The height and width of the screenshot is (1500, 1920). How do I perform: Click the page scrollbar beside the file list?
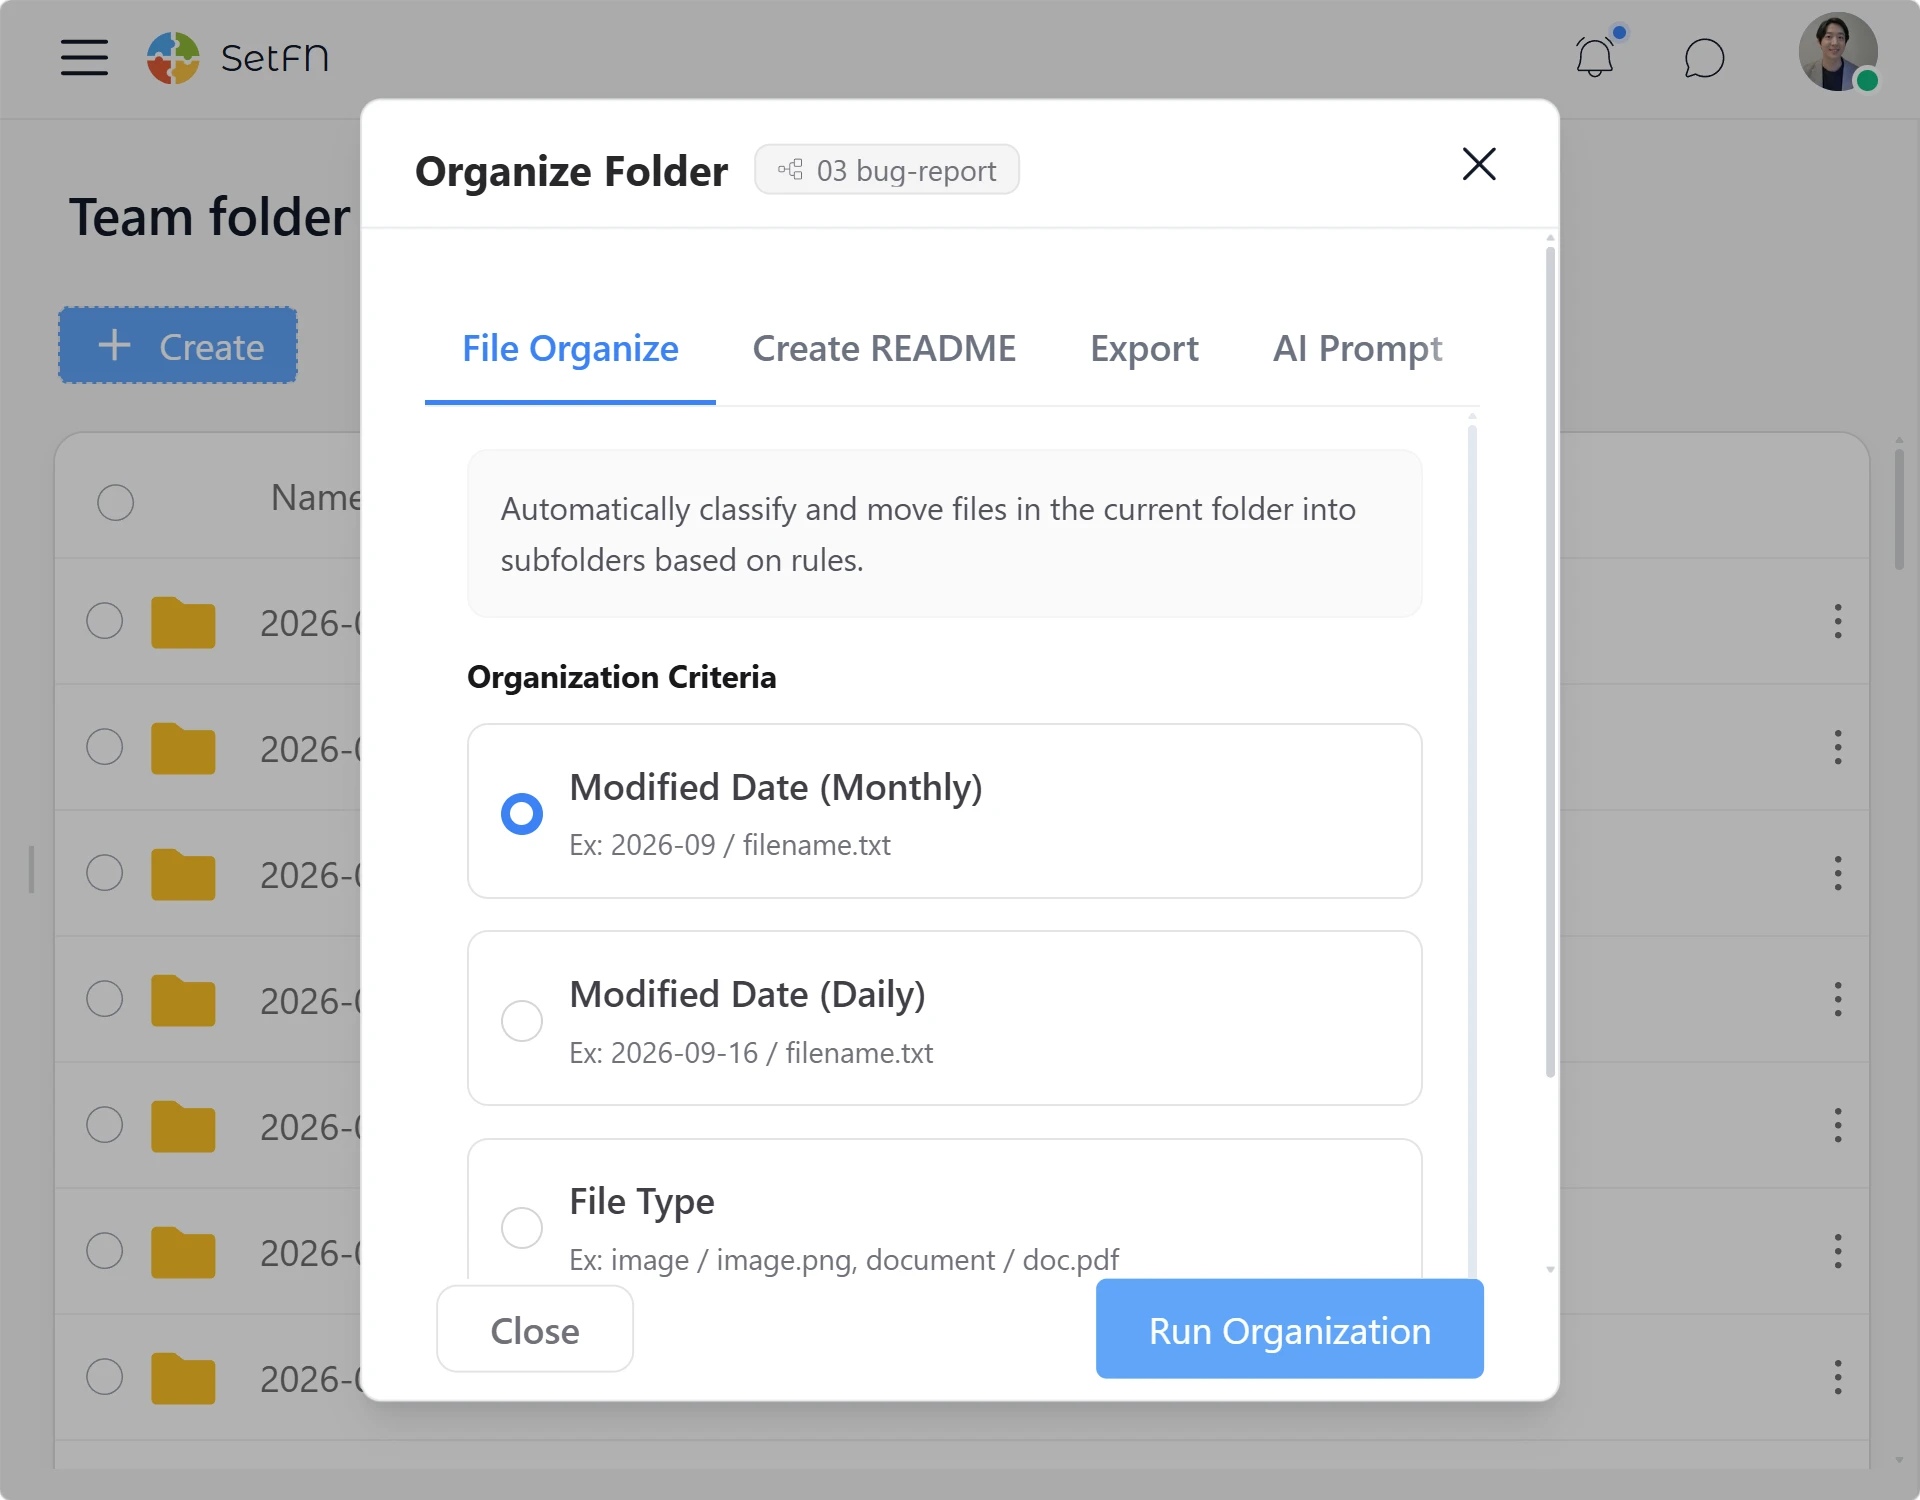[1899, 510]
